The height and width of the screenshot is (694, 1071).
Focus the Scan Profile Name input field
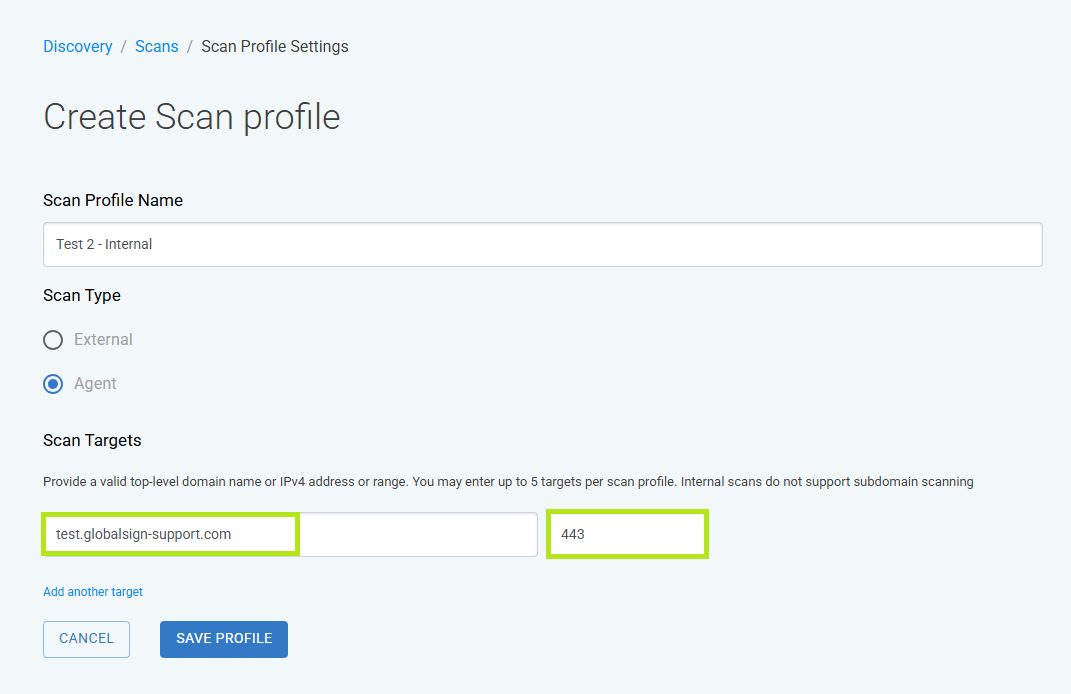(x=542, y=245)
